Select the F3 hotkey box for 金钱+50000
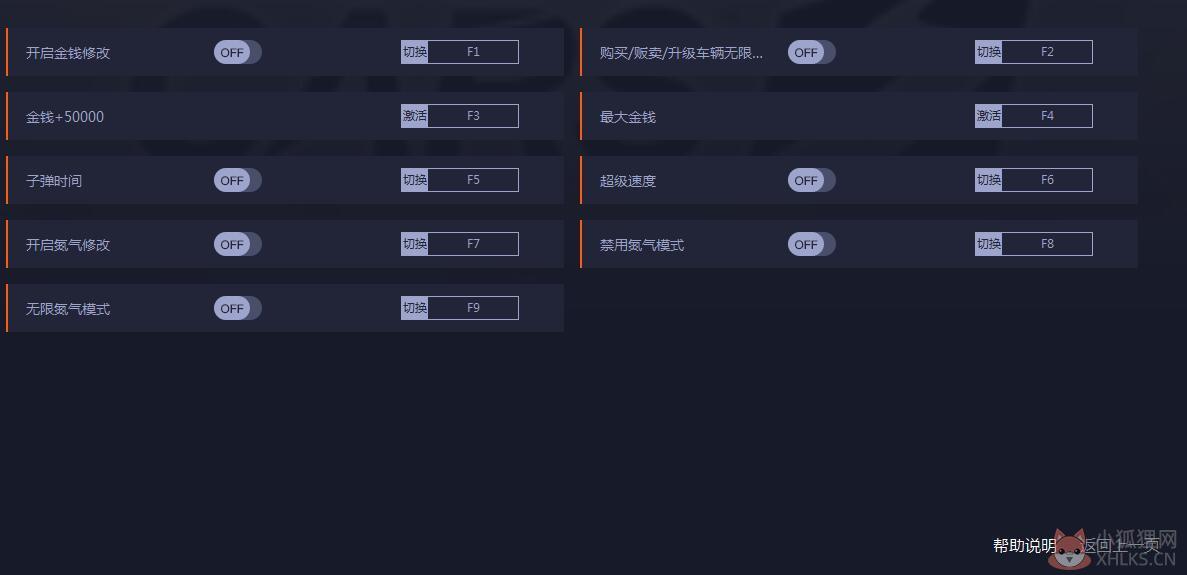The image size is (1187, 575). (x=473, y=116)
